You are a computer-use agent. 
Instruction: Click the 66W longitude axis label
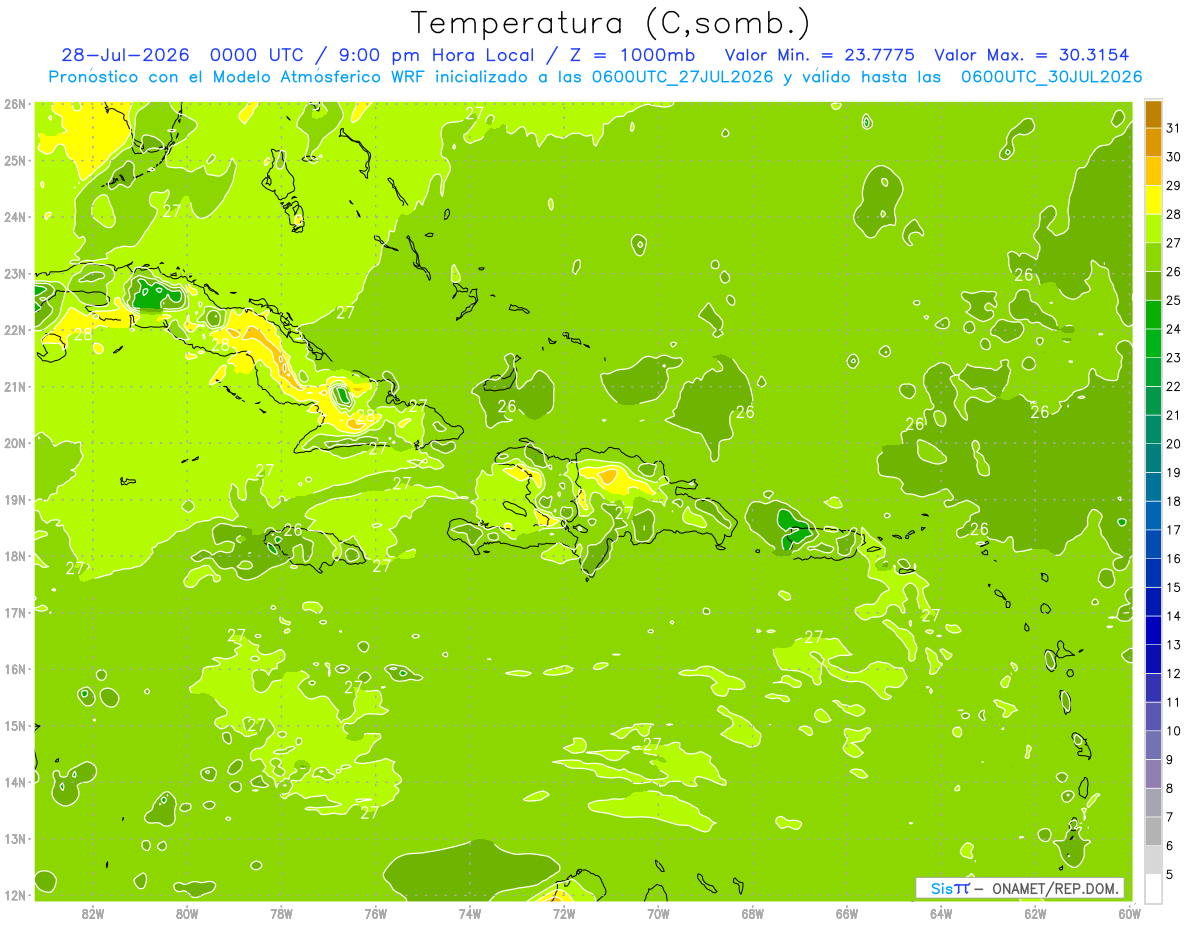click(846, 912)
